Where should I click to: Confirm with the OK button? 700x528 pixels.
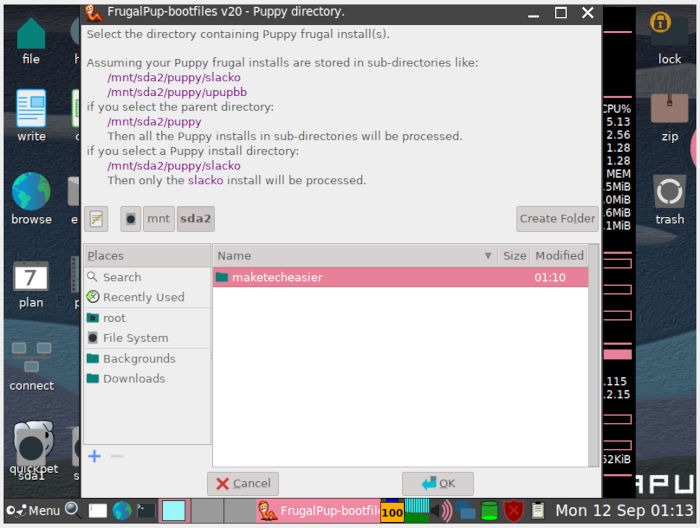(438, 483)
